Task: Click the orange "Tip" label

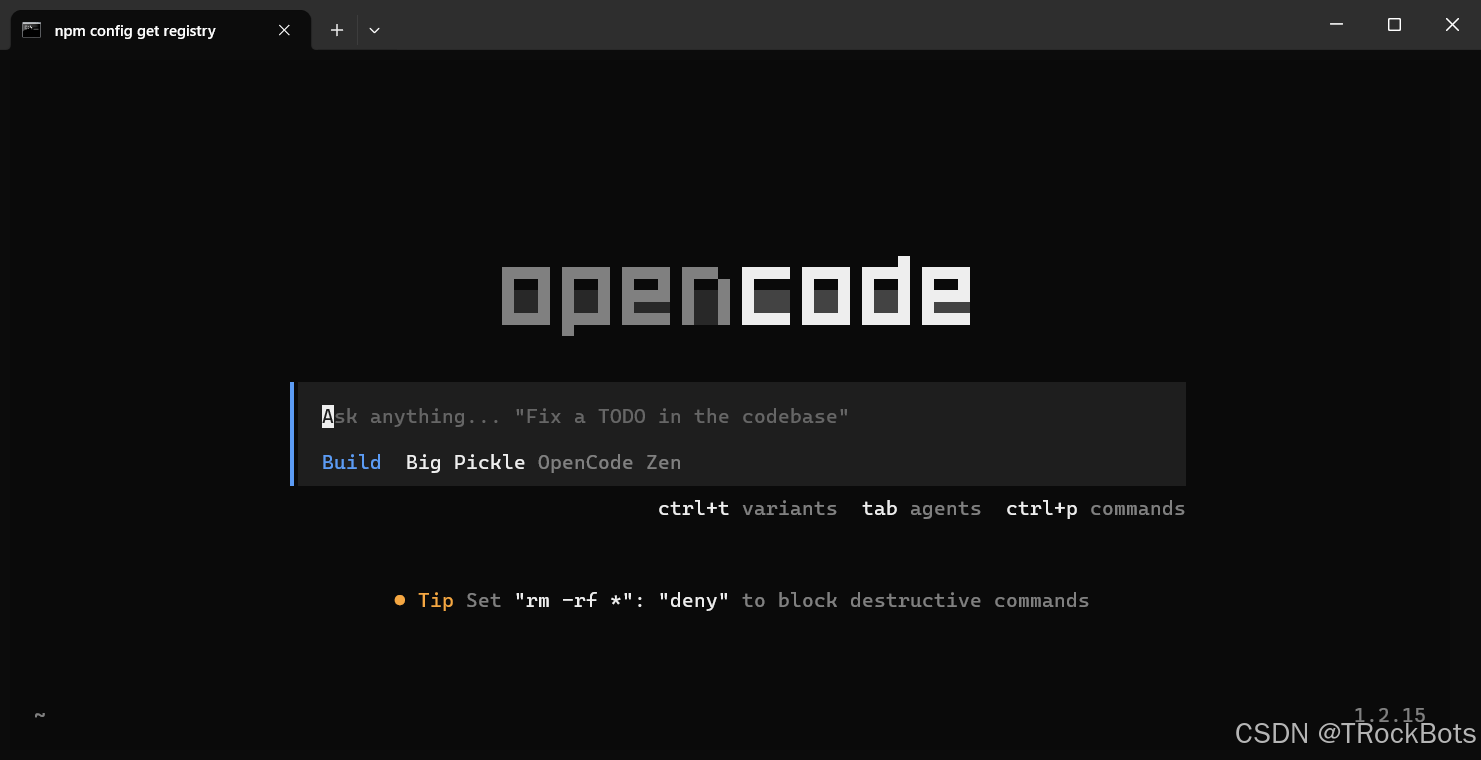Action: click(435, 600)
